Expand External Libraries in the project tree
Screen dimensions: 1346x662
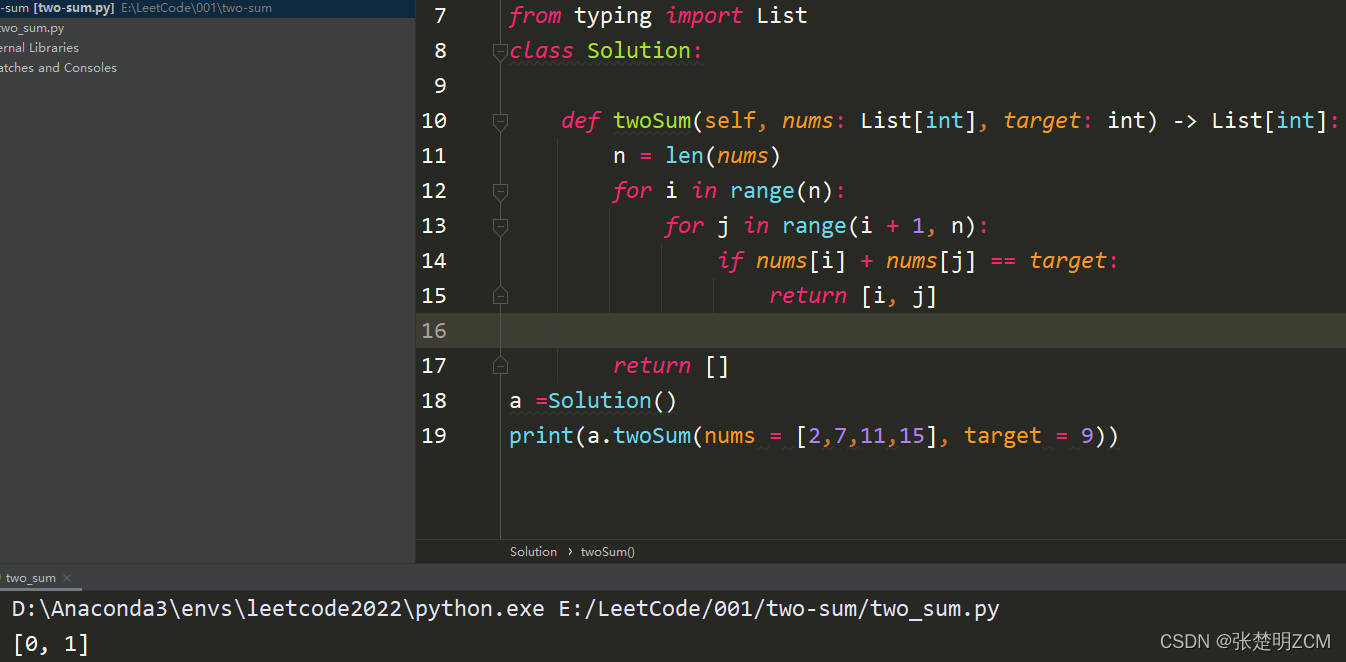tap(40, 47)
